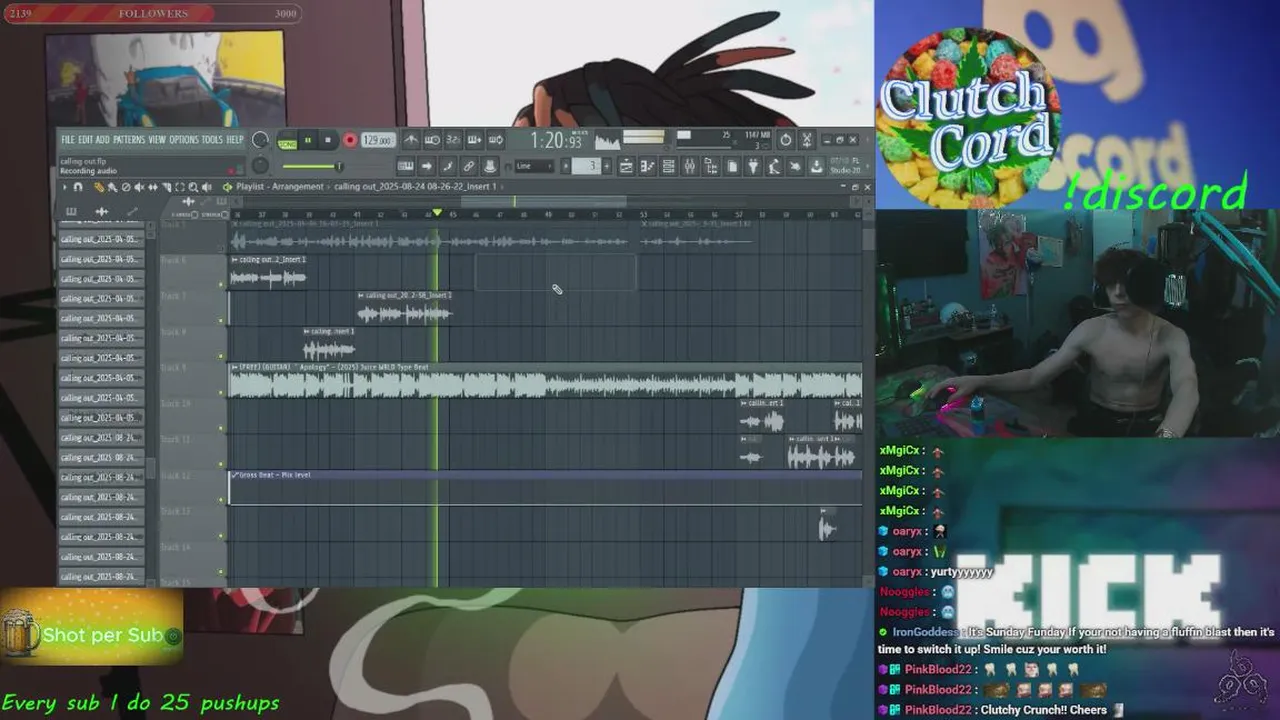Toggle SONG/pattern mode button
1280x720 pixels.
[x=287, y=142]
